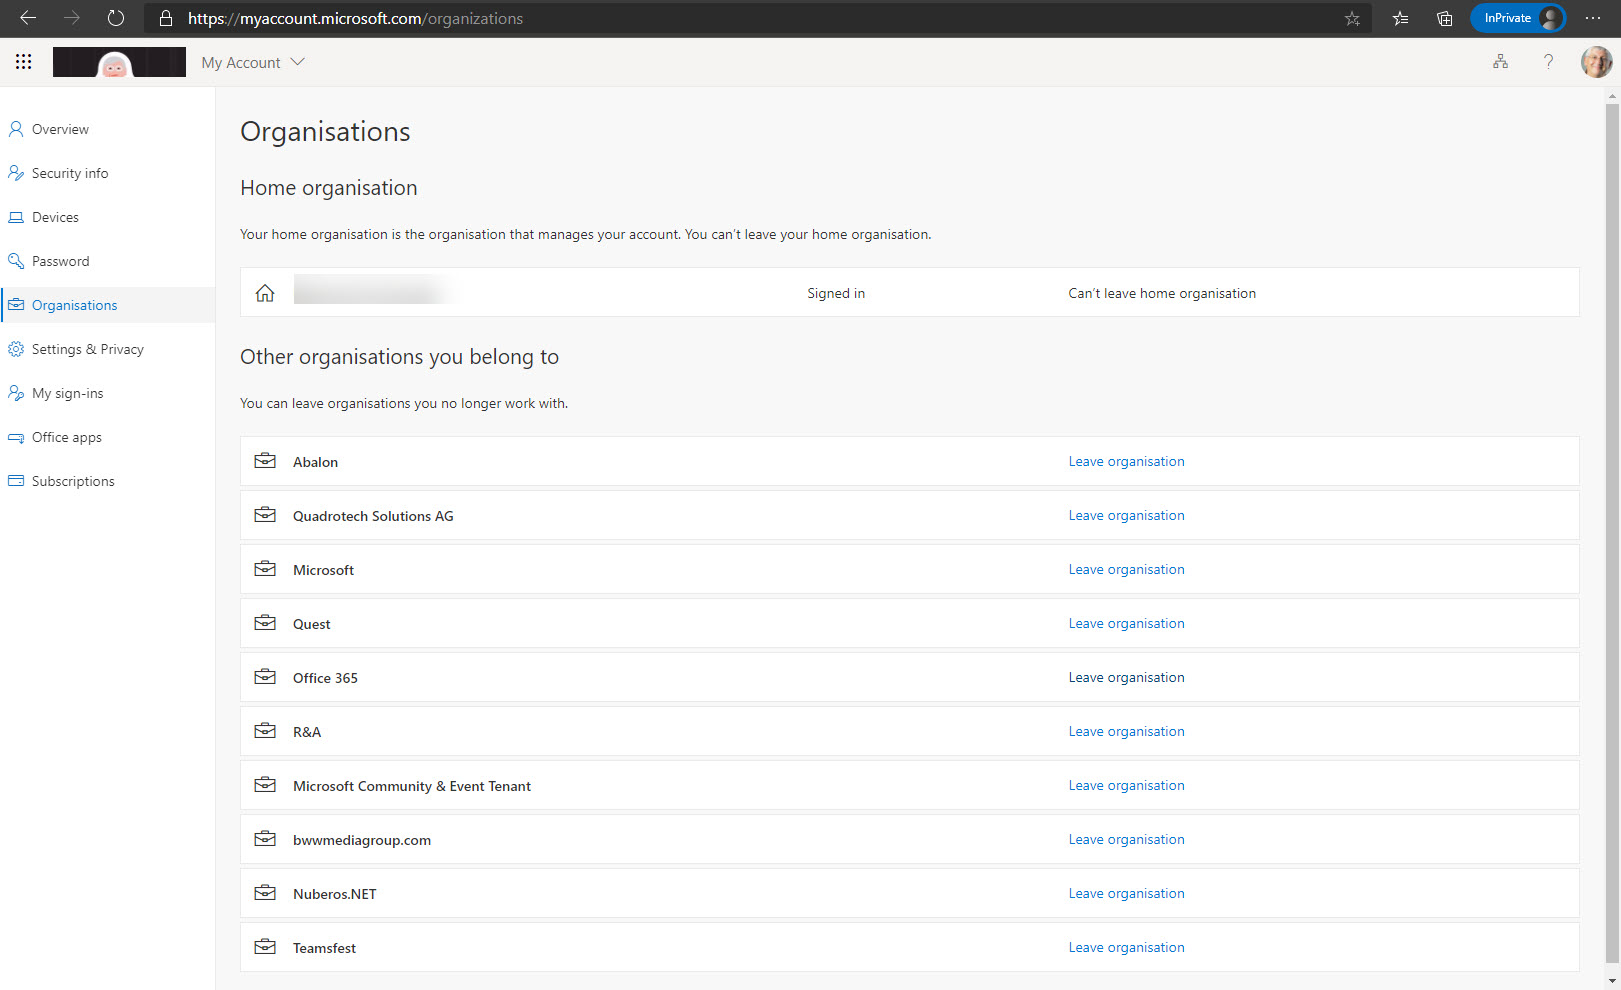Click briefcase icon next to Teamsfest

(265, 947)
